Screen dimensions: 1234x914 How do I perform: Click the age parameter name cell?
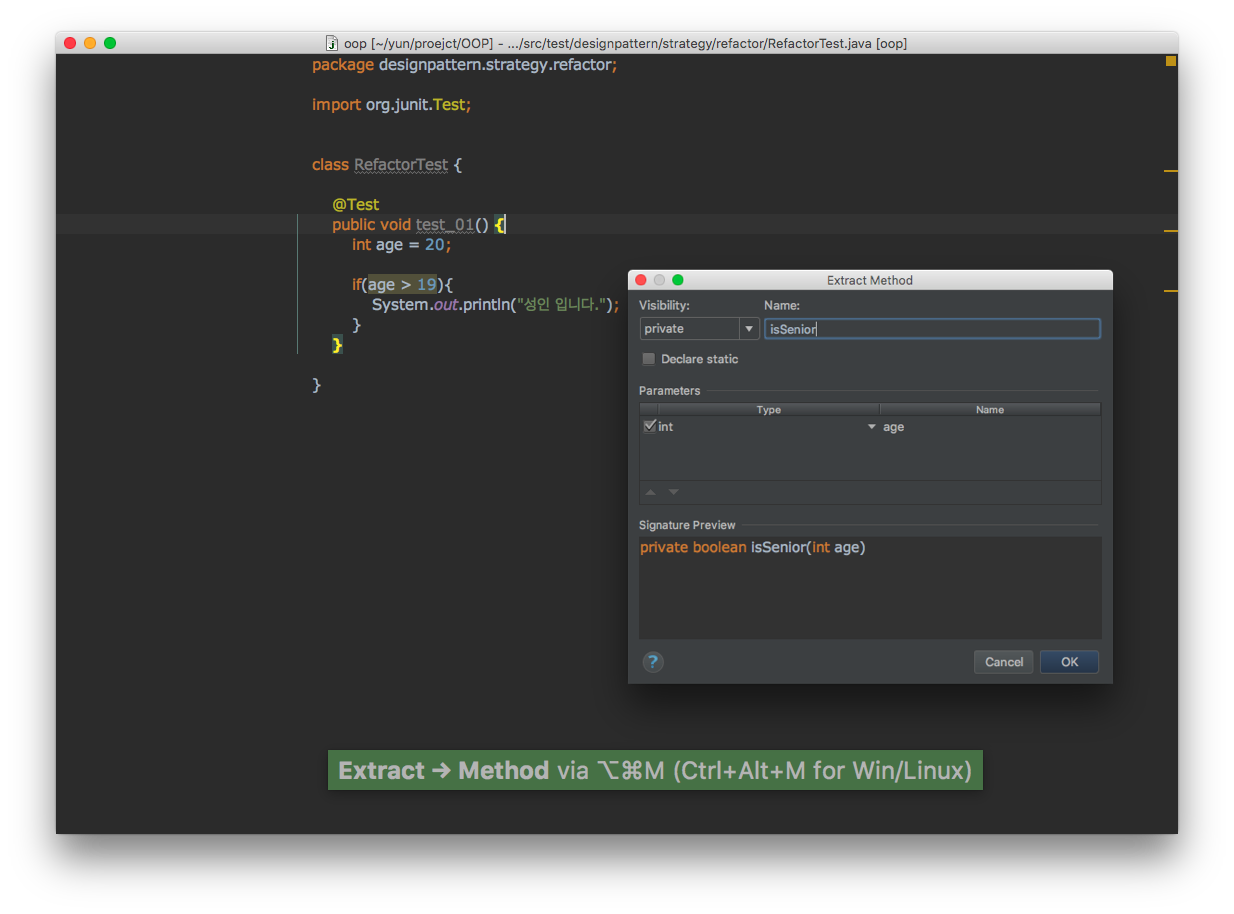[x=990, y=427]
